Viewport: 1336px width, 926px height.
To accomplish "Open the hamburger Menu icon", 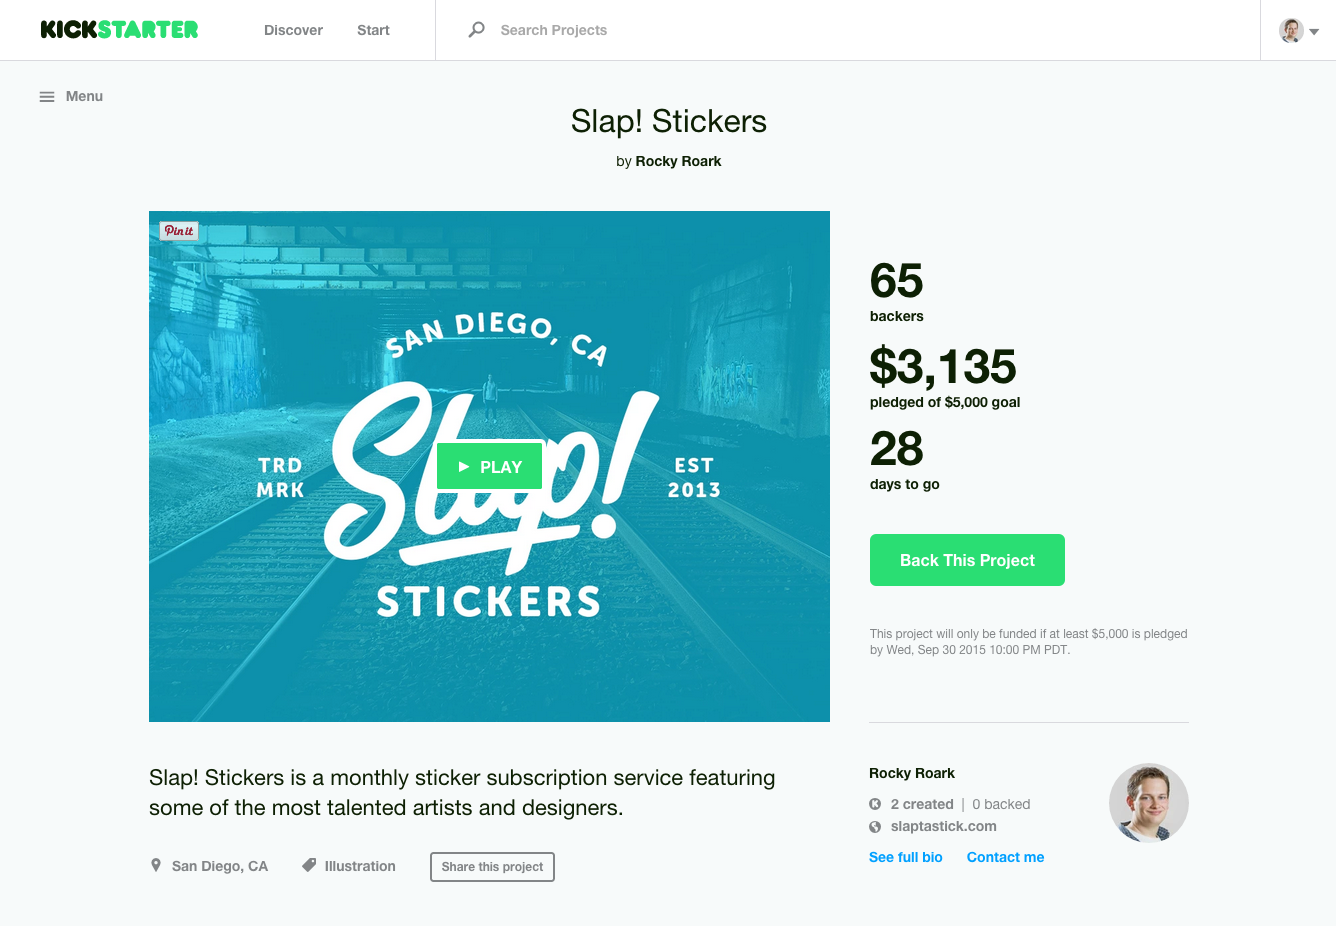I will click(x=47, y=97).
